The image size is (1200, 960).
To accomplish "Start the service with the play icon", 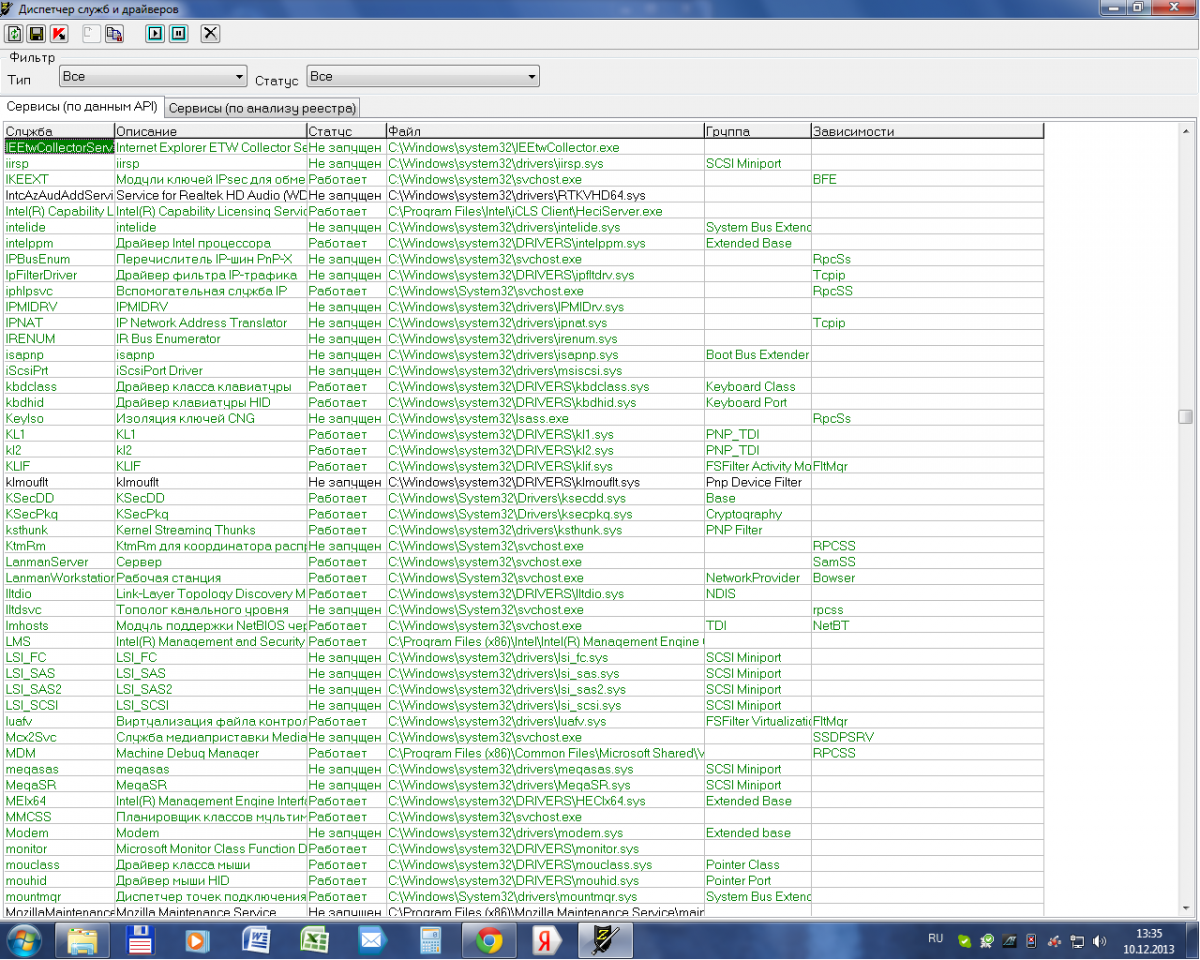I will point(155,34).
